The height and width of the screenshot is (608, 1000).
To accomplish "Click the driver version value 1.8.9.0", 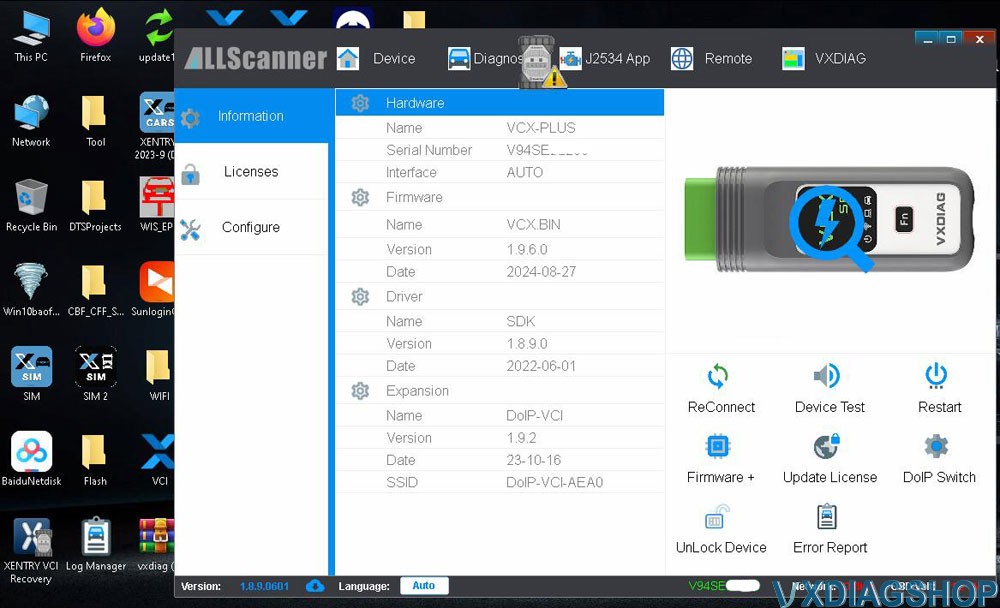I will point(527,344).
